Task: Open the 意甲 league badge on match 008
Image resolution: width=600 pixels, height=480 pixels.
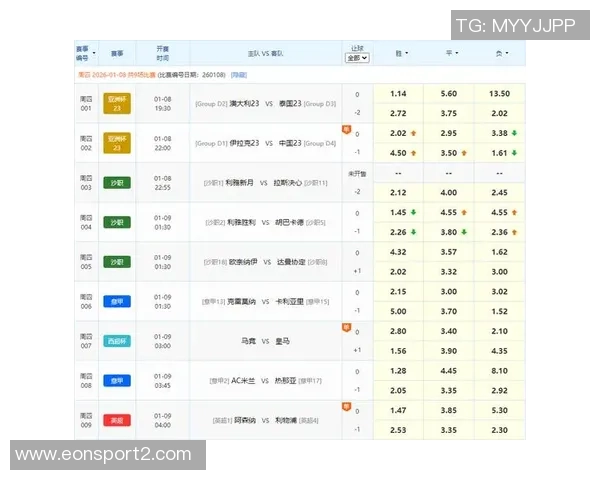Action: 117,381
